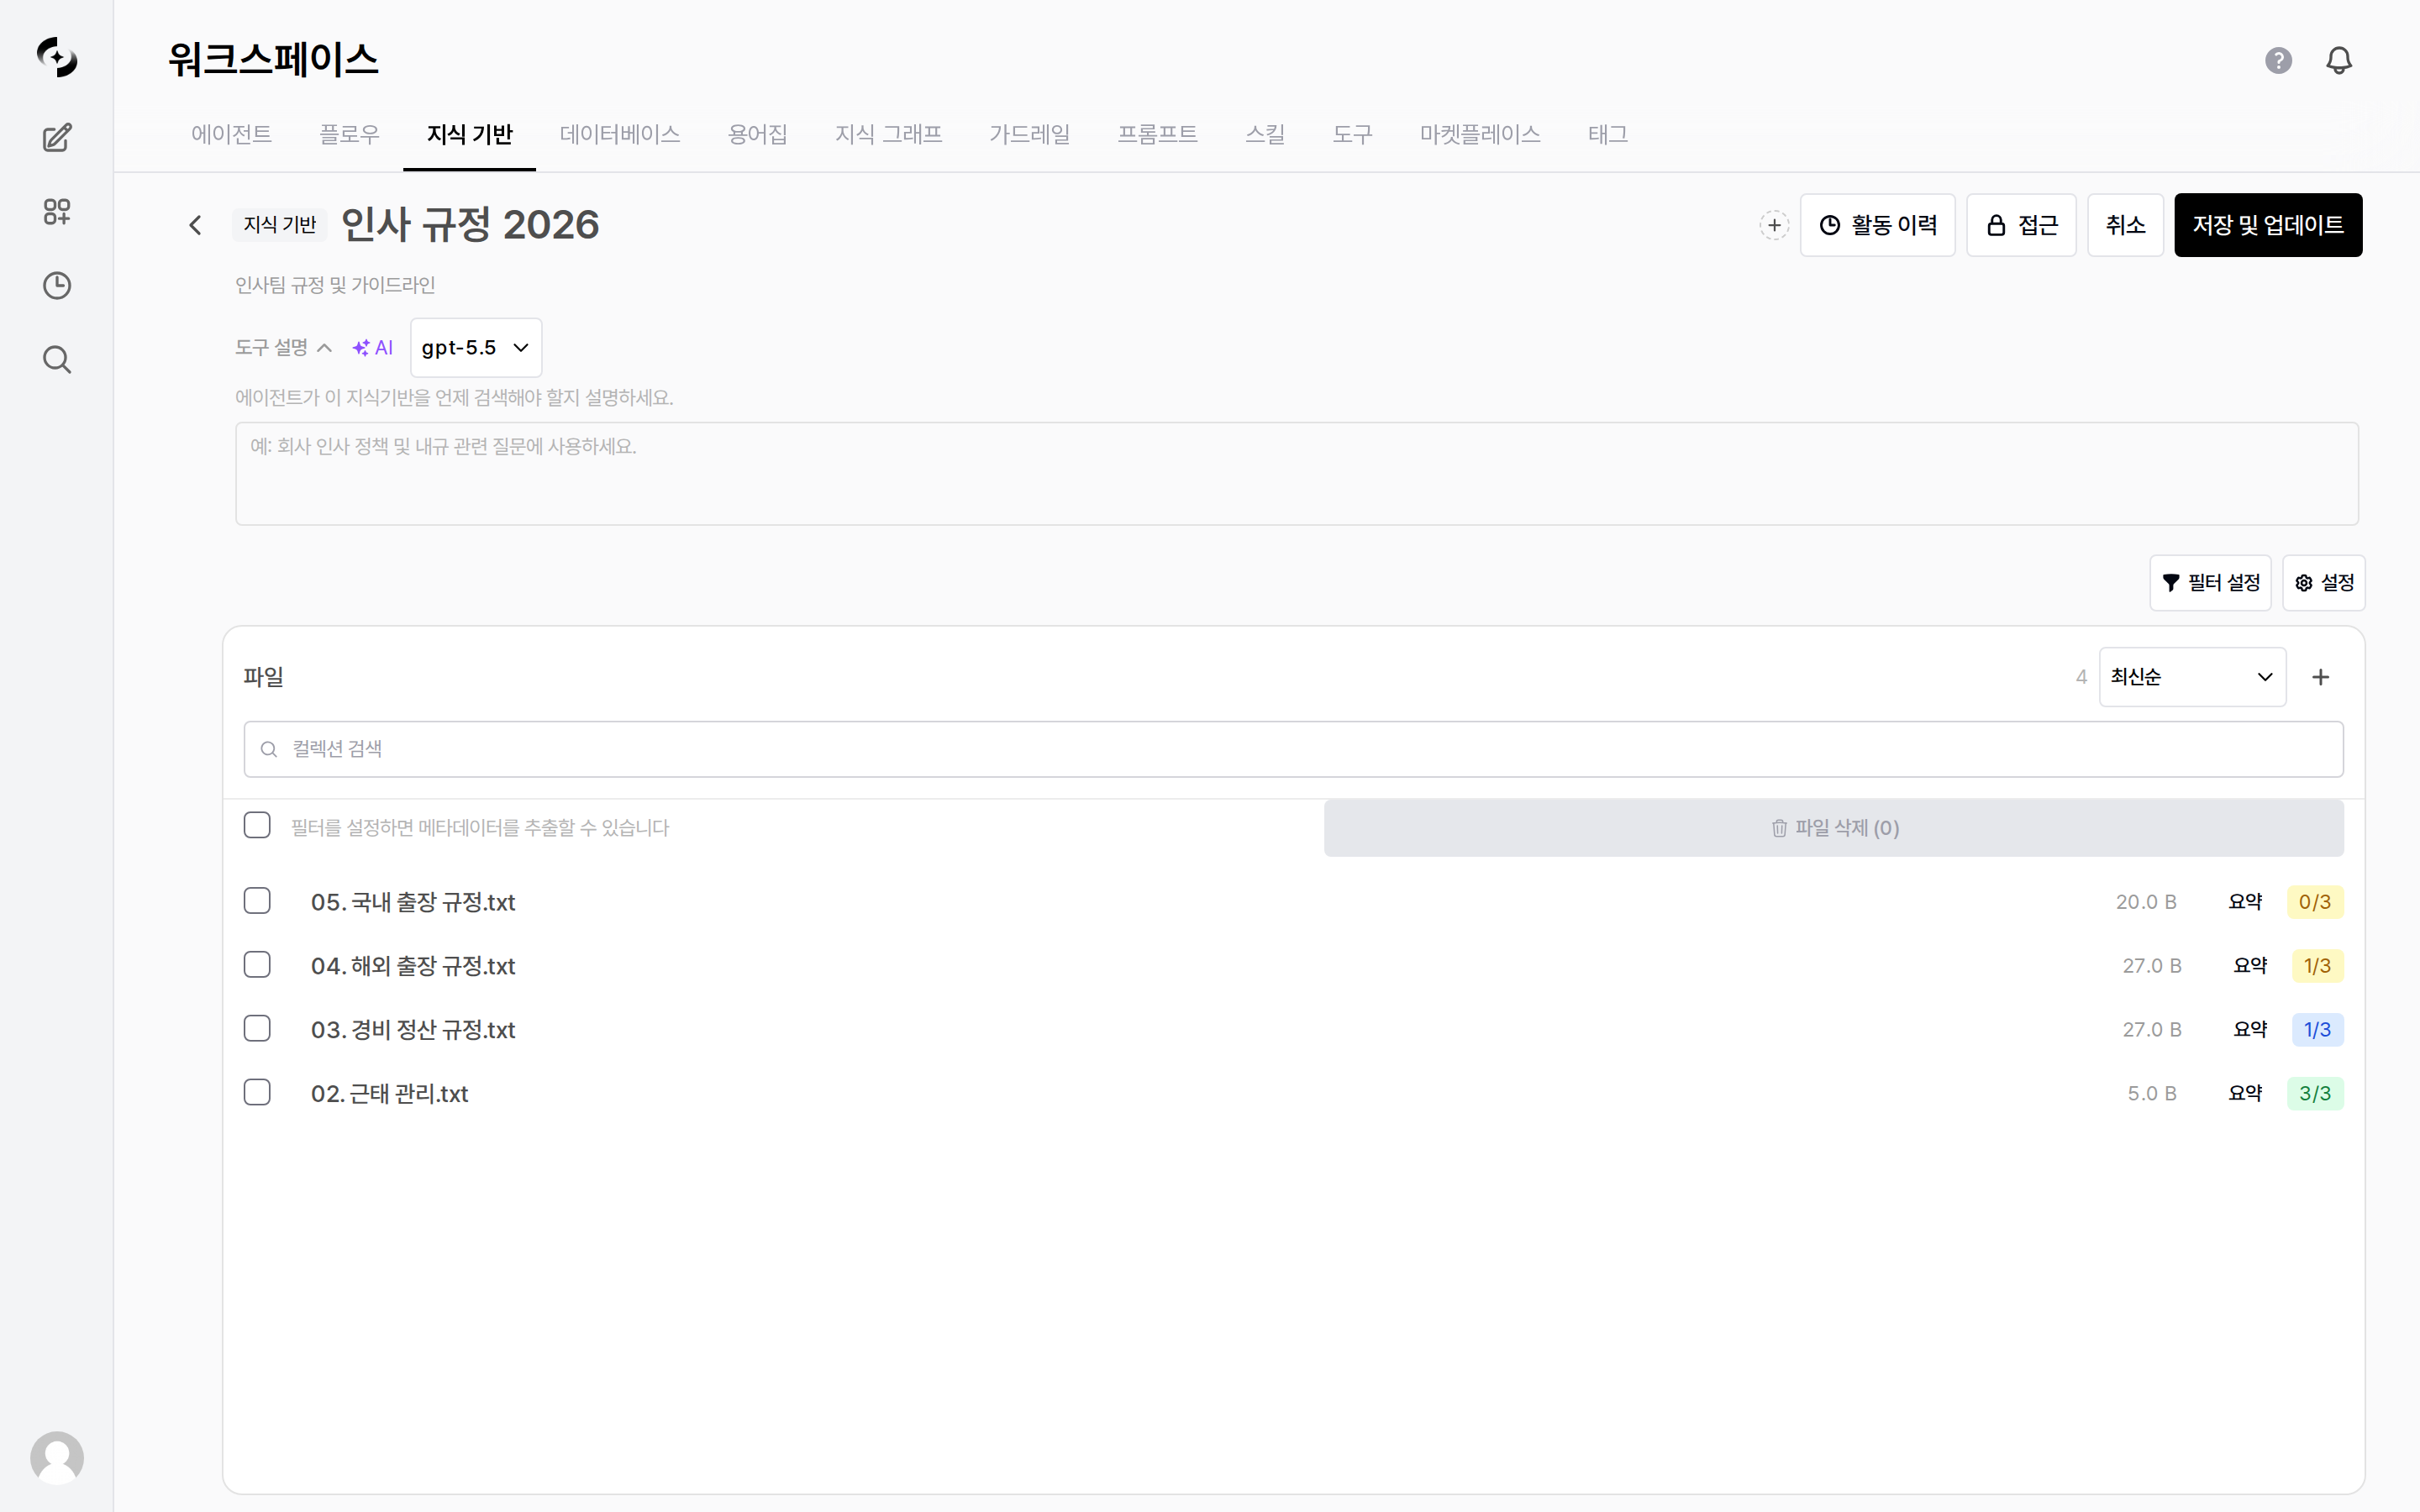Select the 지식 기반 tab
This screenshot has height=1512, width=2420.
coord(470,134)
